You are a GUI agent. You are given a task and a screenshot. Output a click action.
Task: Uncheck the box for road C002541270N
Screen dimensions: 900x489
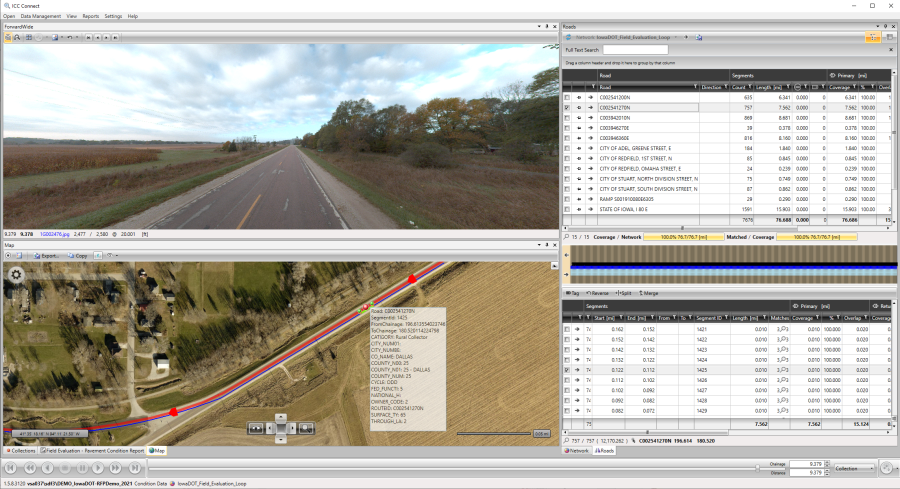(x=567, y=107)
